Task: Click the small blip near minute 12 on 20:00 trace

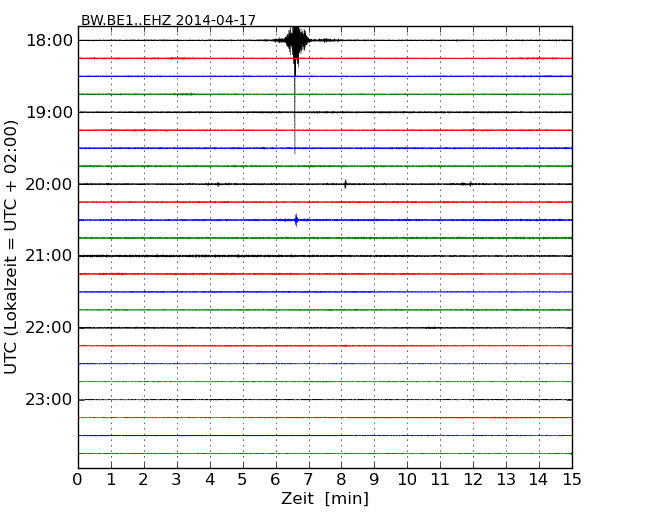Action: click(470, 184)
